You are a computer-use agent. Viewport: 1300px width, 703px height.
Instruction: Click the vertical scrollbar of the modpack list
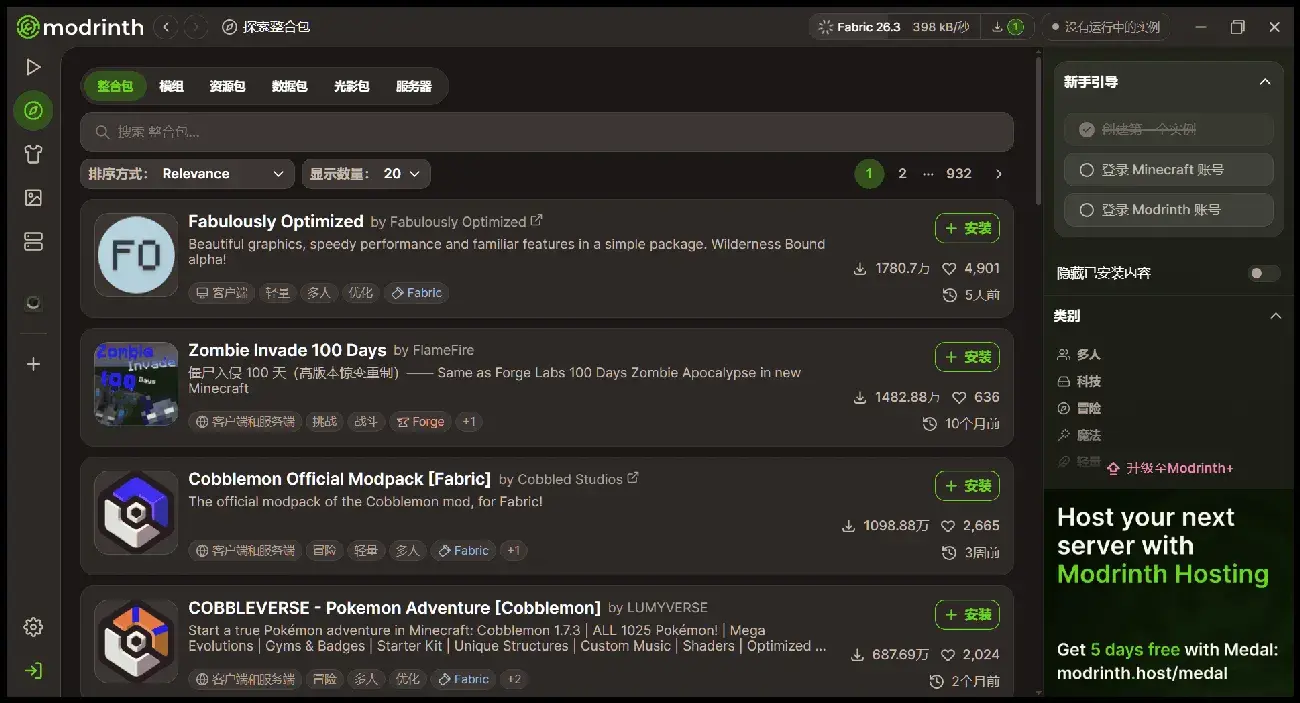coord(1039,130)
